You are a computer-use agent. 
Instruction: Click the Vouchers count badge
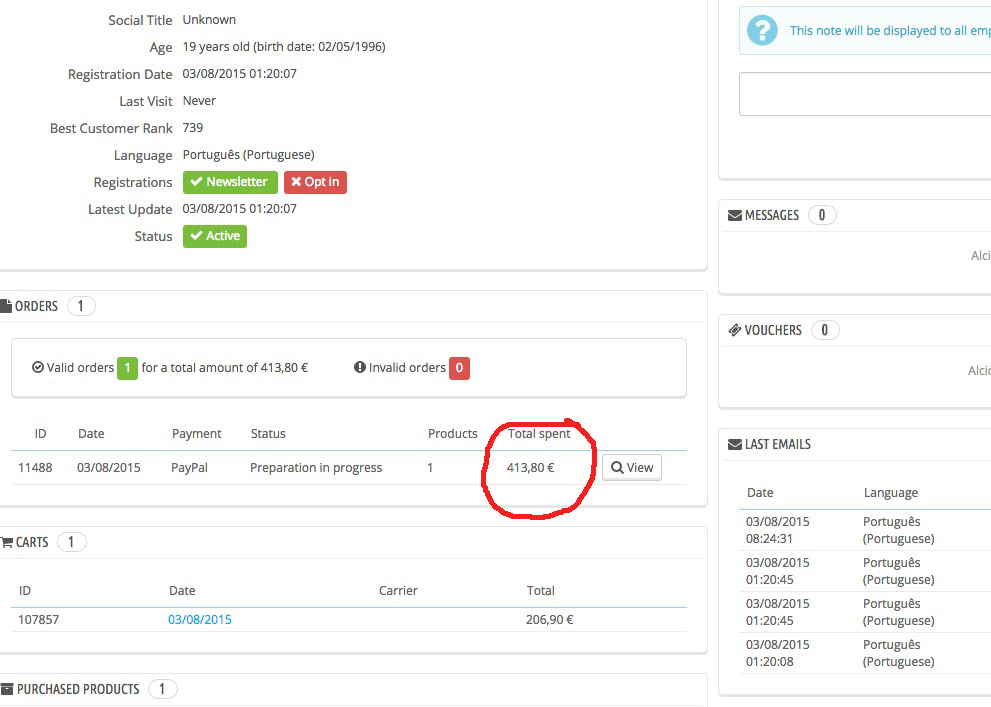tap(825, 330)
